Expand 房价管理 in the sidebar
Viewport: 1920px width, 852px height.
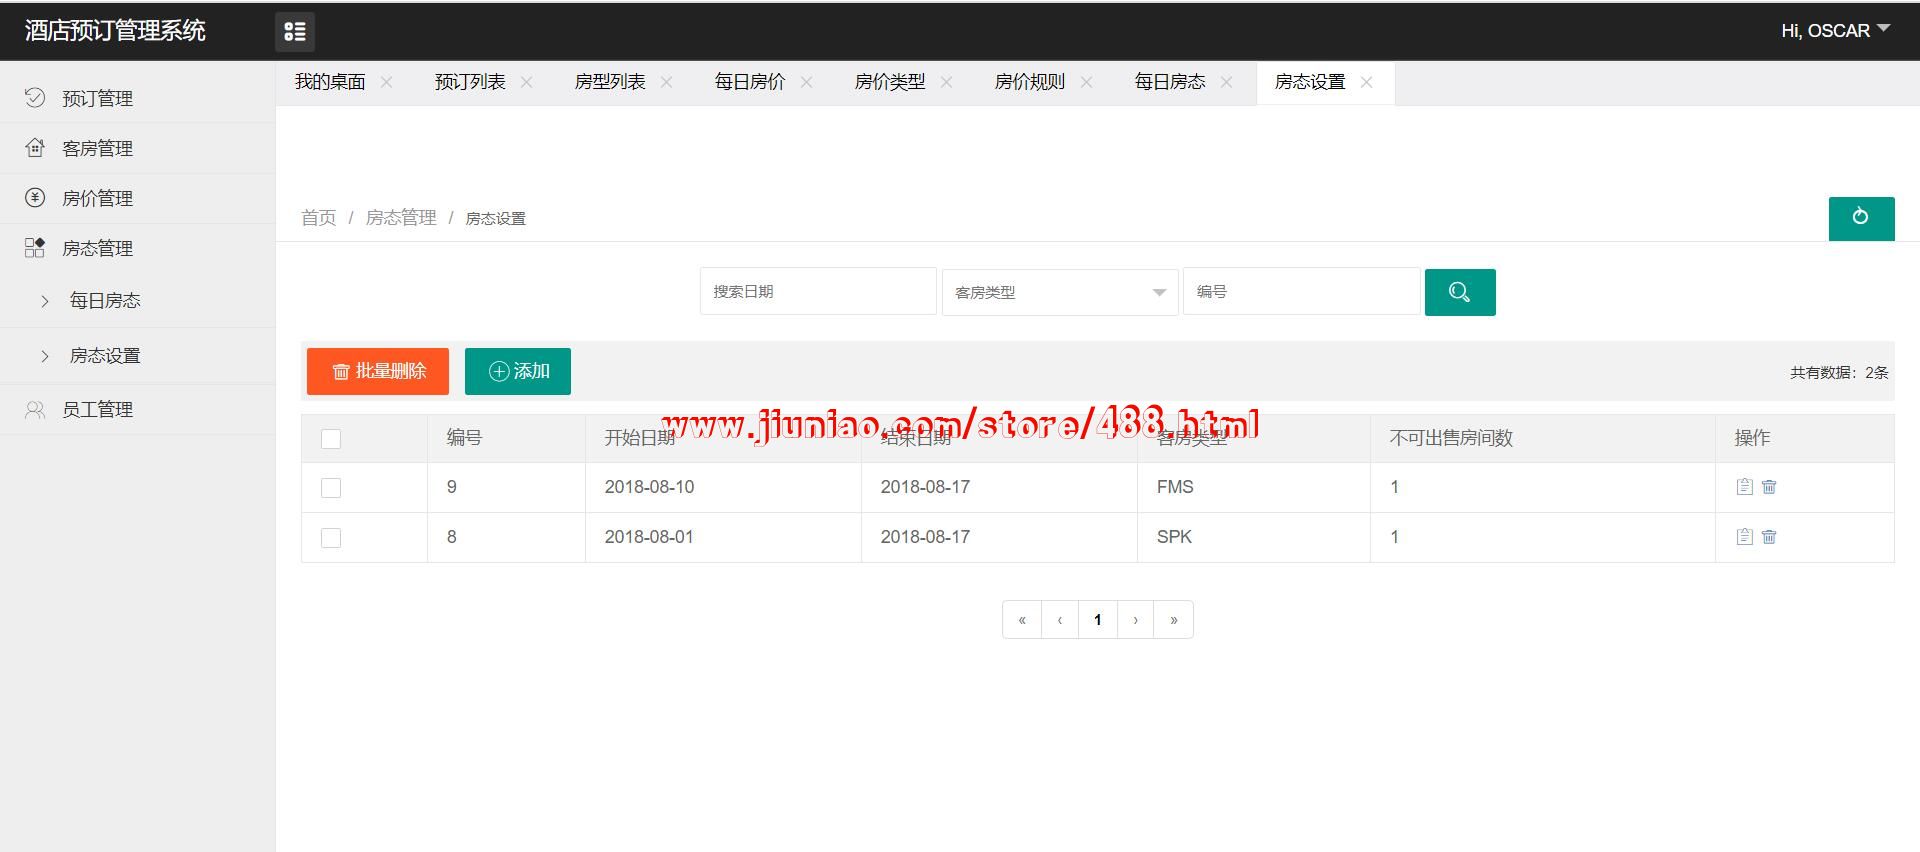[x=97, y=198]
